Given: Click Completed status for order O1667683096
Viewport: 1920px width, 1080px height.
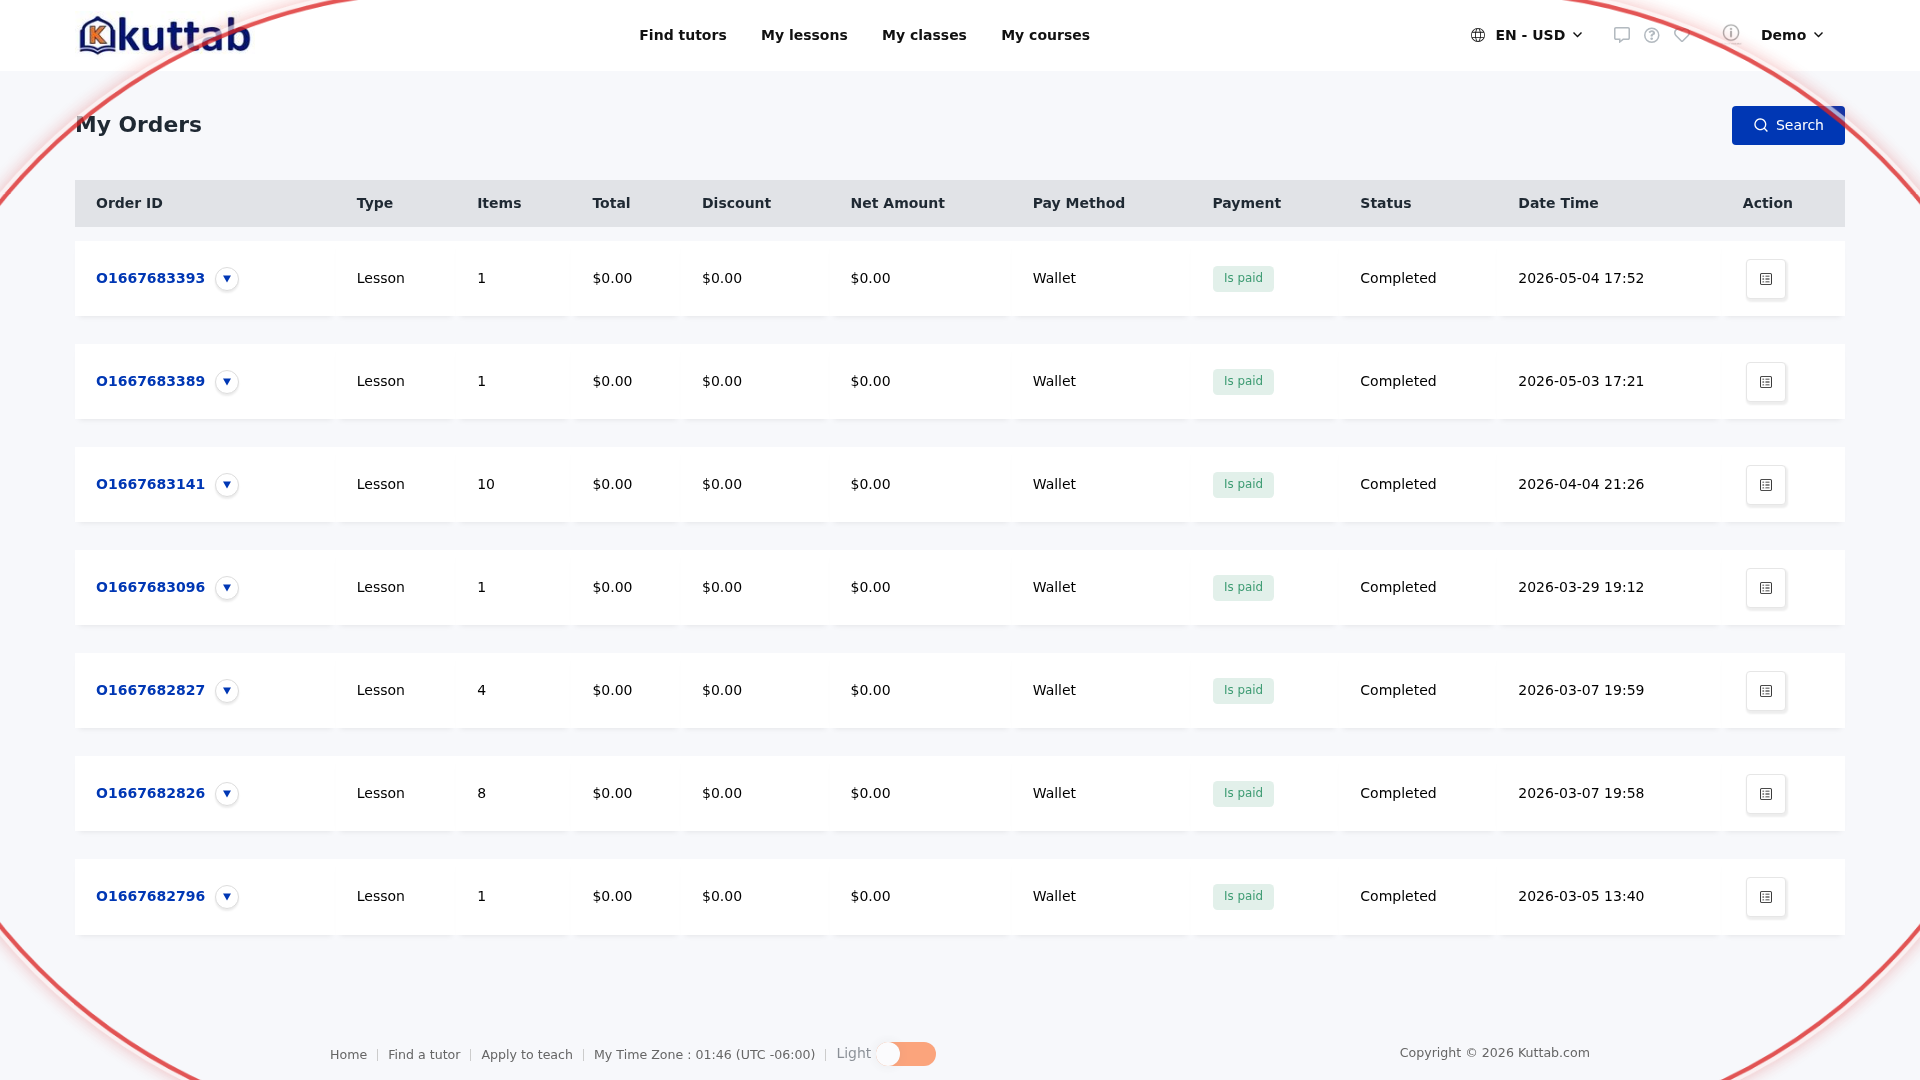Looking at the screenshot, I should (1398, 587).
